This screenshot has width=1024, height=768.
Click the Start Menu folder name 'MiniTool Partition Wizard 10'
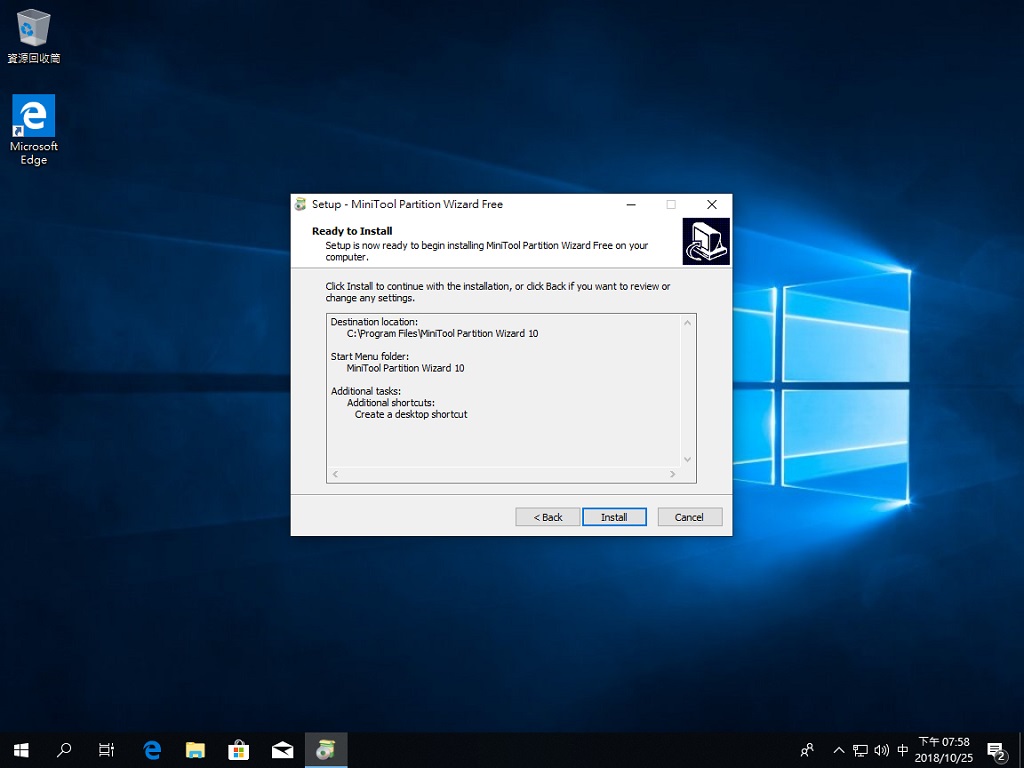click(406, 368)
